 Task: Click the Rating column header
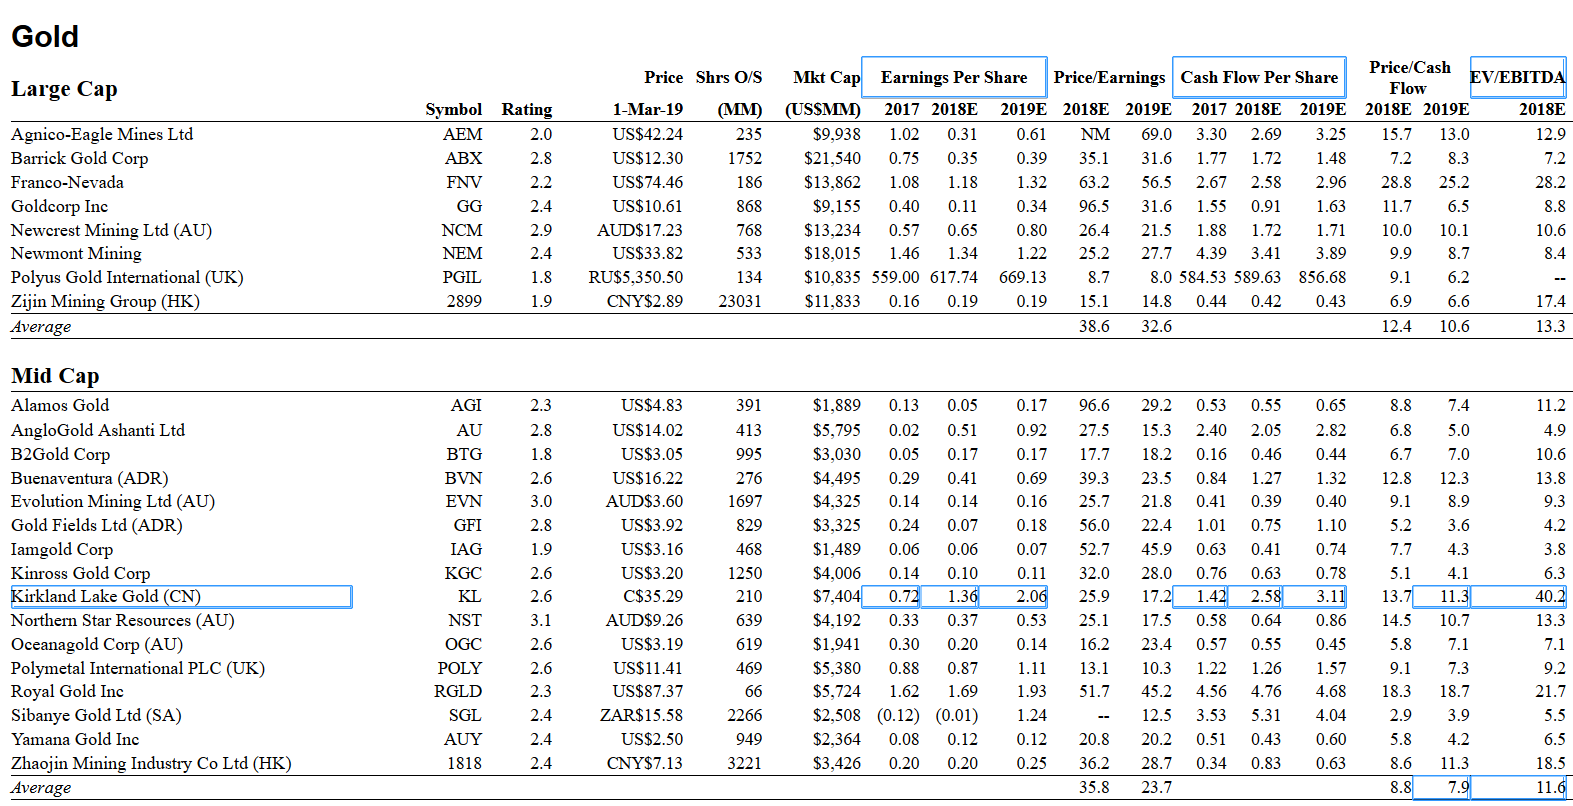pos(526,110)
